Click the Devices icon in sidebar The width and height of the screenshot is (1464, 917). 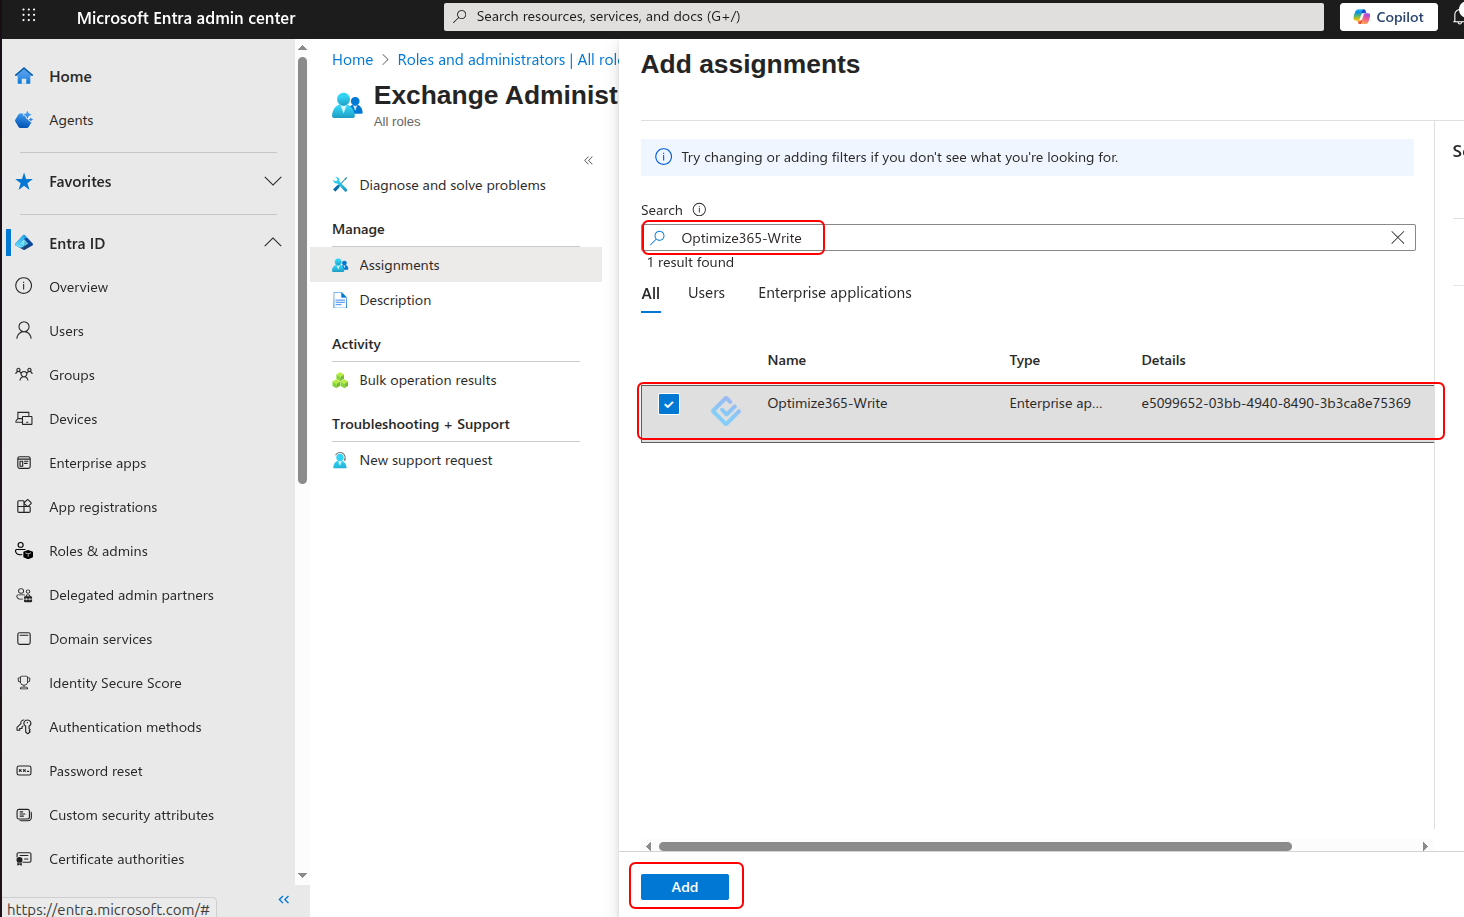coord(24,419)
